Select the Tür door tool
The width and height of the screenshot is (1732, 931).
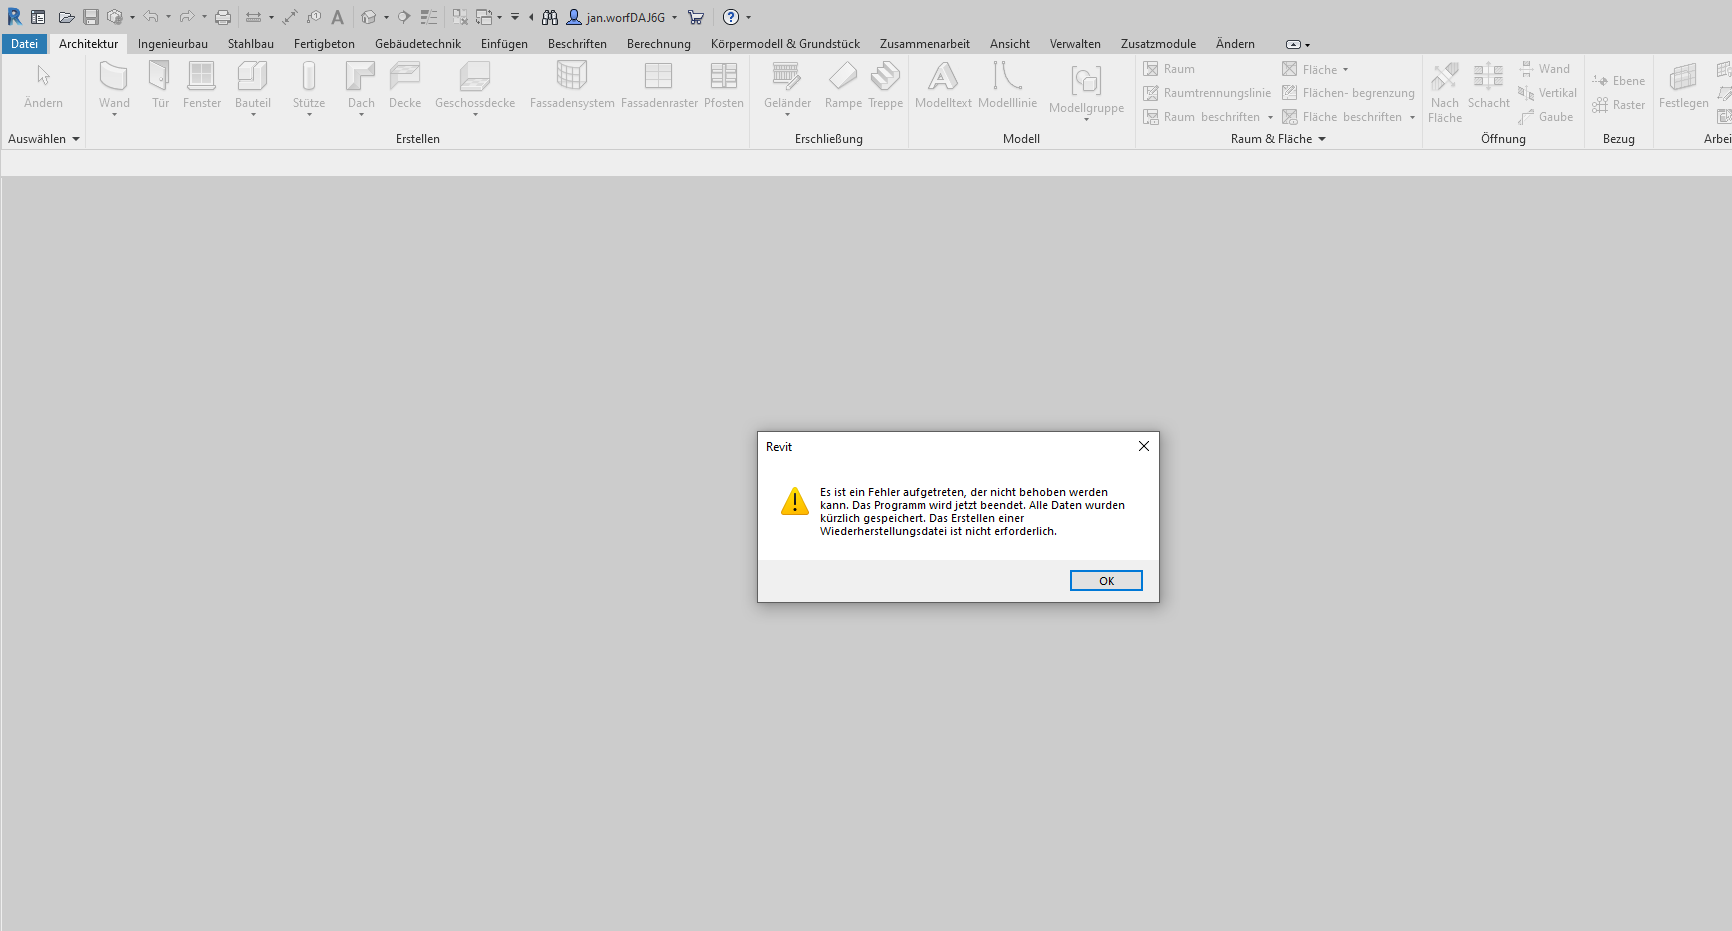[160, 85]
